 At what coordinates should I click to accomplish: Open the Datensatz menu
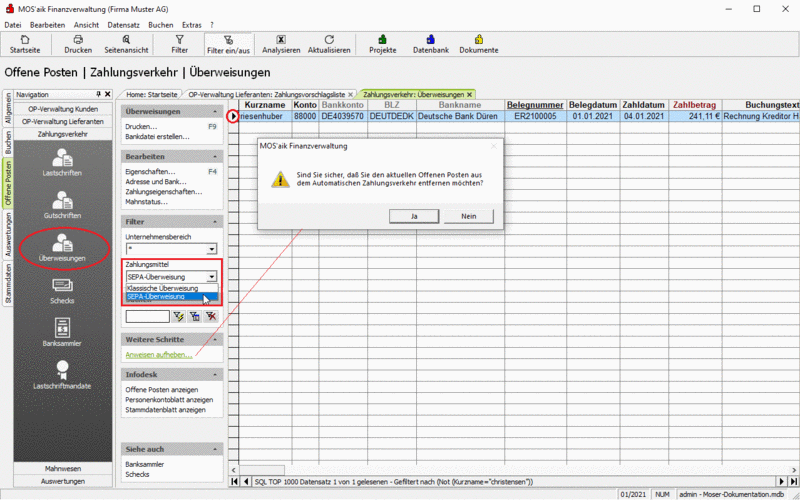coord(123,24)
